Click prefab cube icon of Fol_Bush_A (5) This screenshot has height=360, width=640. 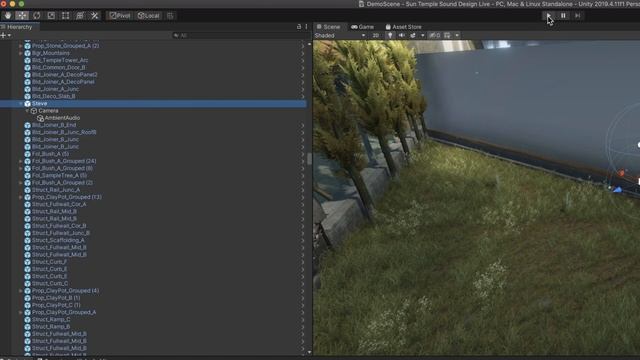[x=27, y=154]
